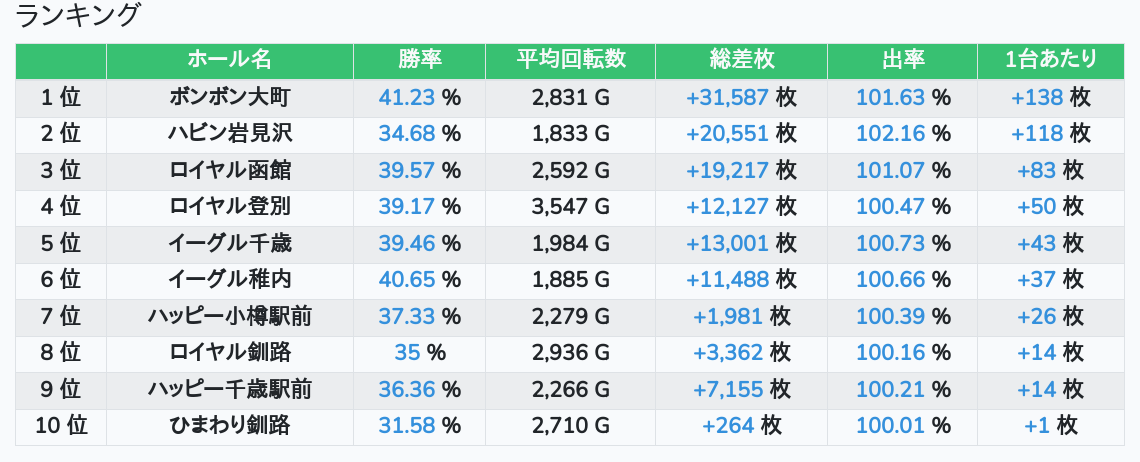Click the ひまわり釧路 hall name

coord(230,426)
